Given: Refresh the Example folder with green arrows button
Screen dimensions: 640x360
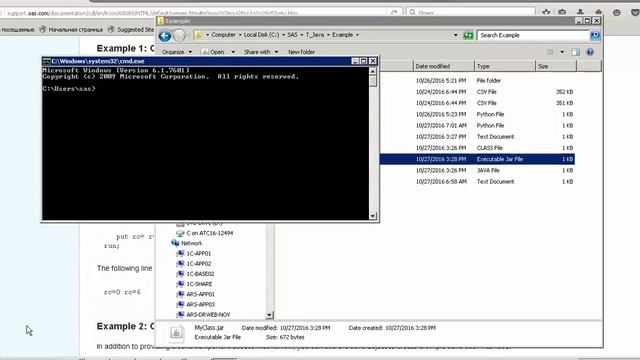Looking at the screenshot, I should (468, 36).
